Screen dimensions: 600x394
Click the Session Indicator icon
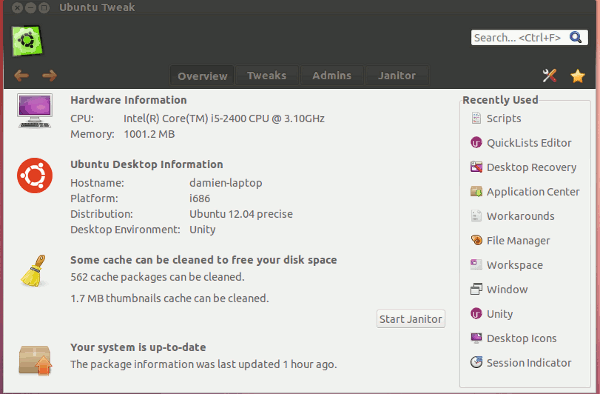tap(476, 362)
